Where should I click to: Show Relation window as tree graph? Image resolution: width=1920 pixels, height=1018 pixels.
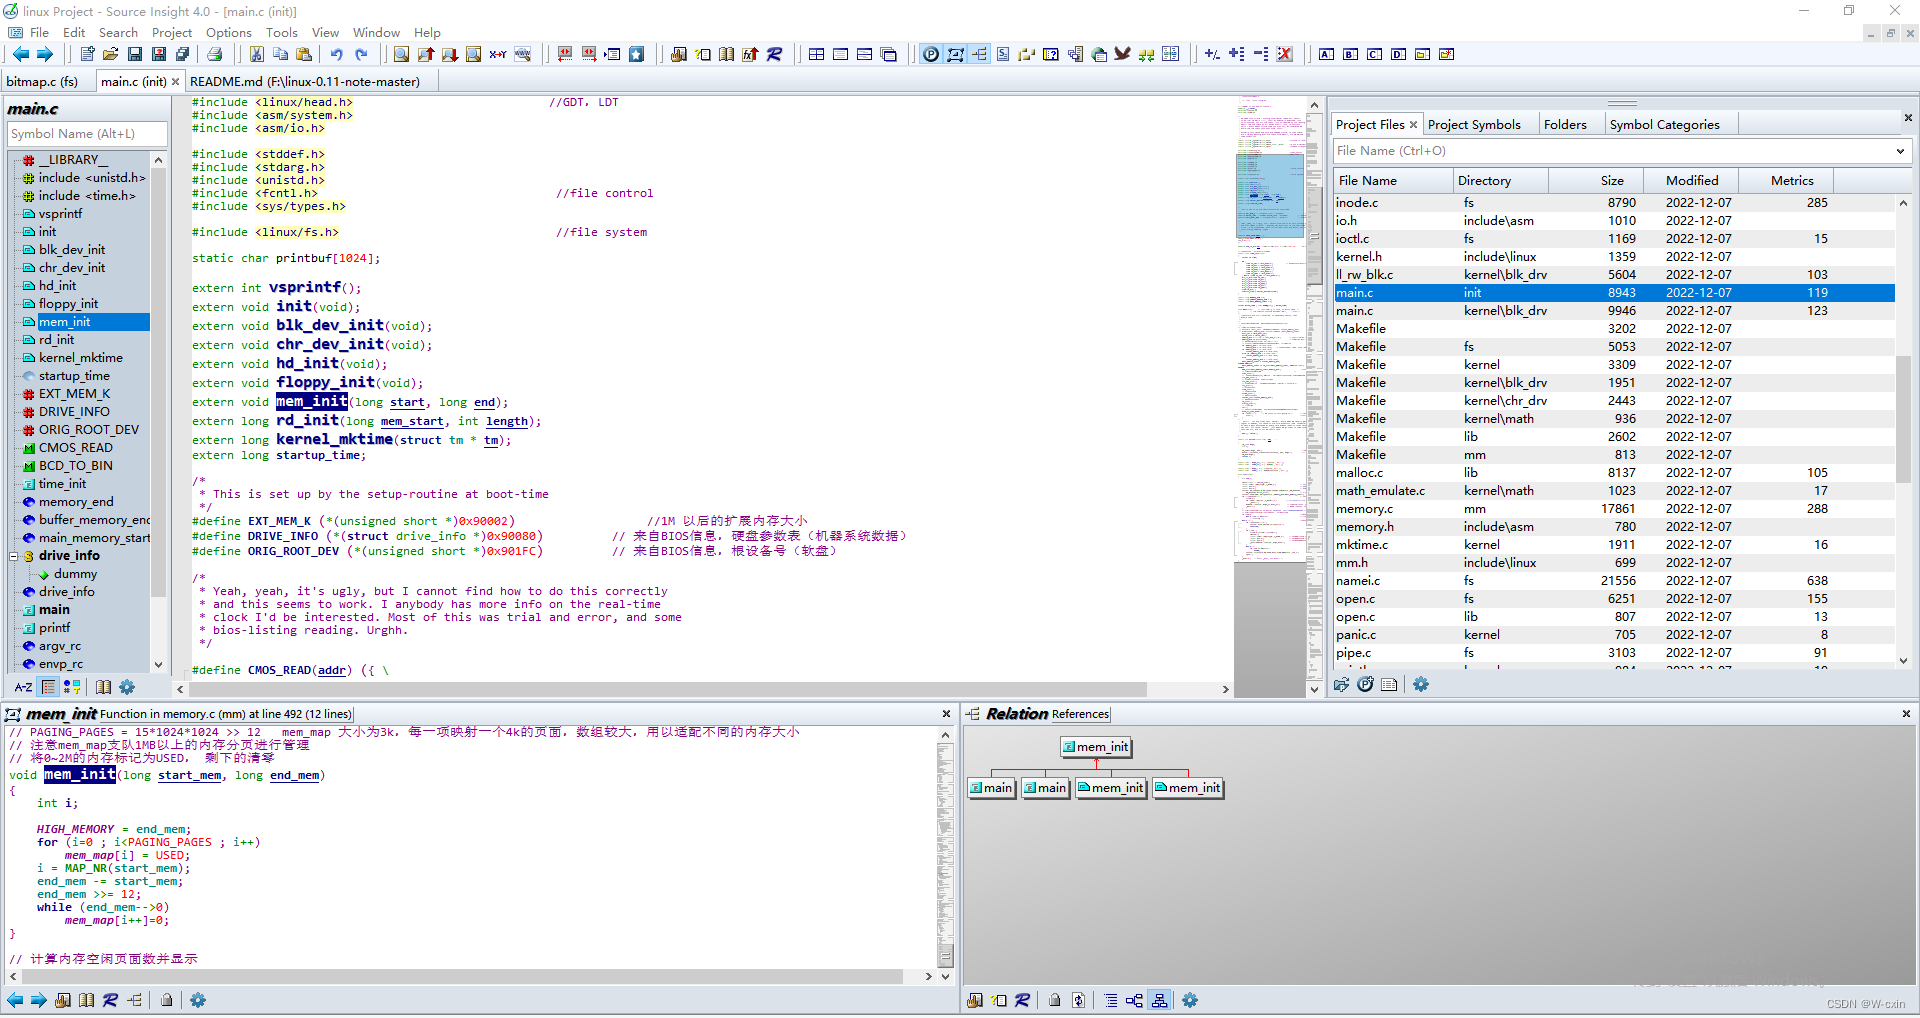[x=1159, y=1000]
